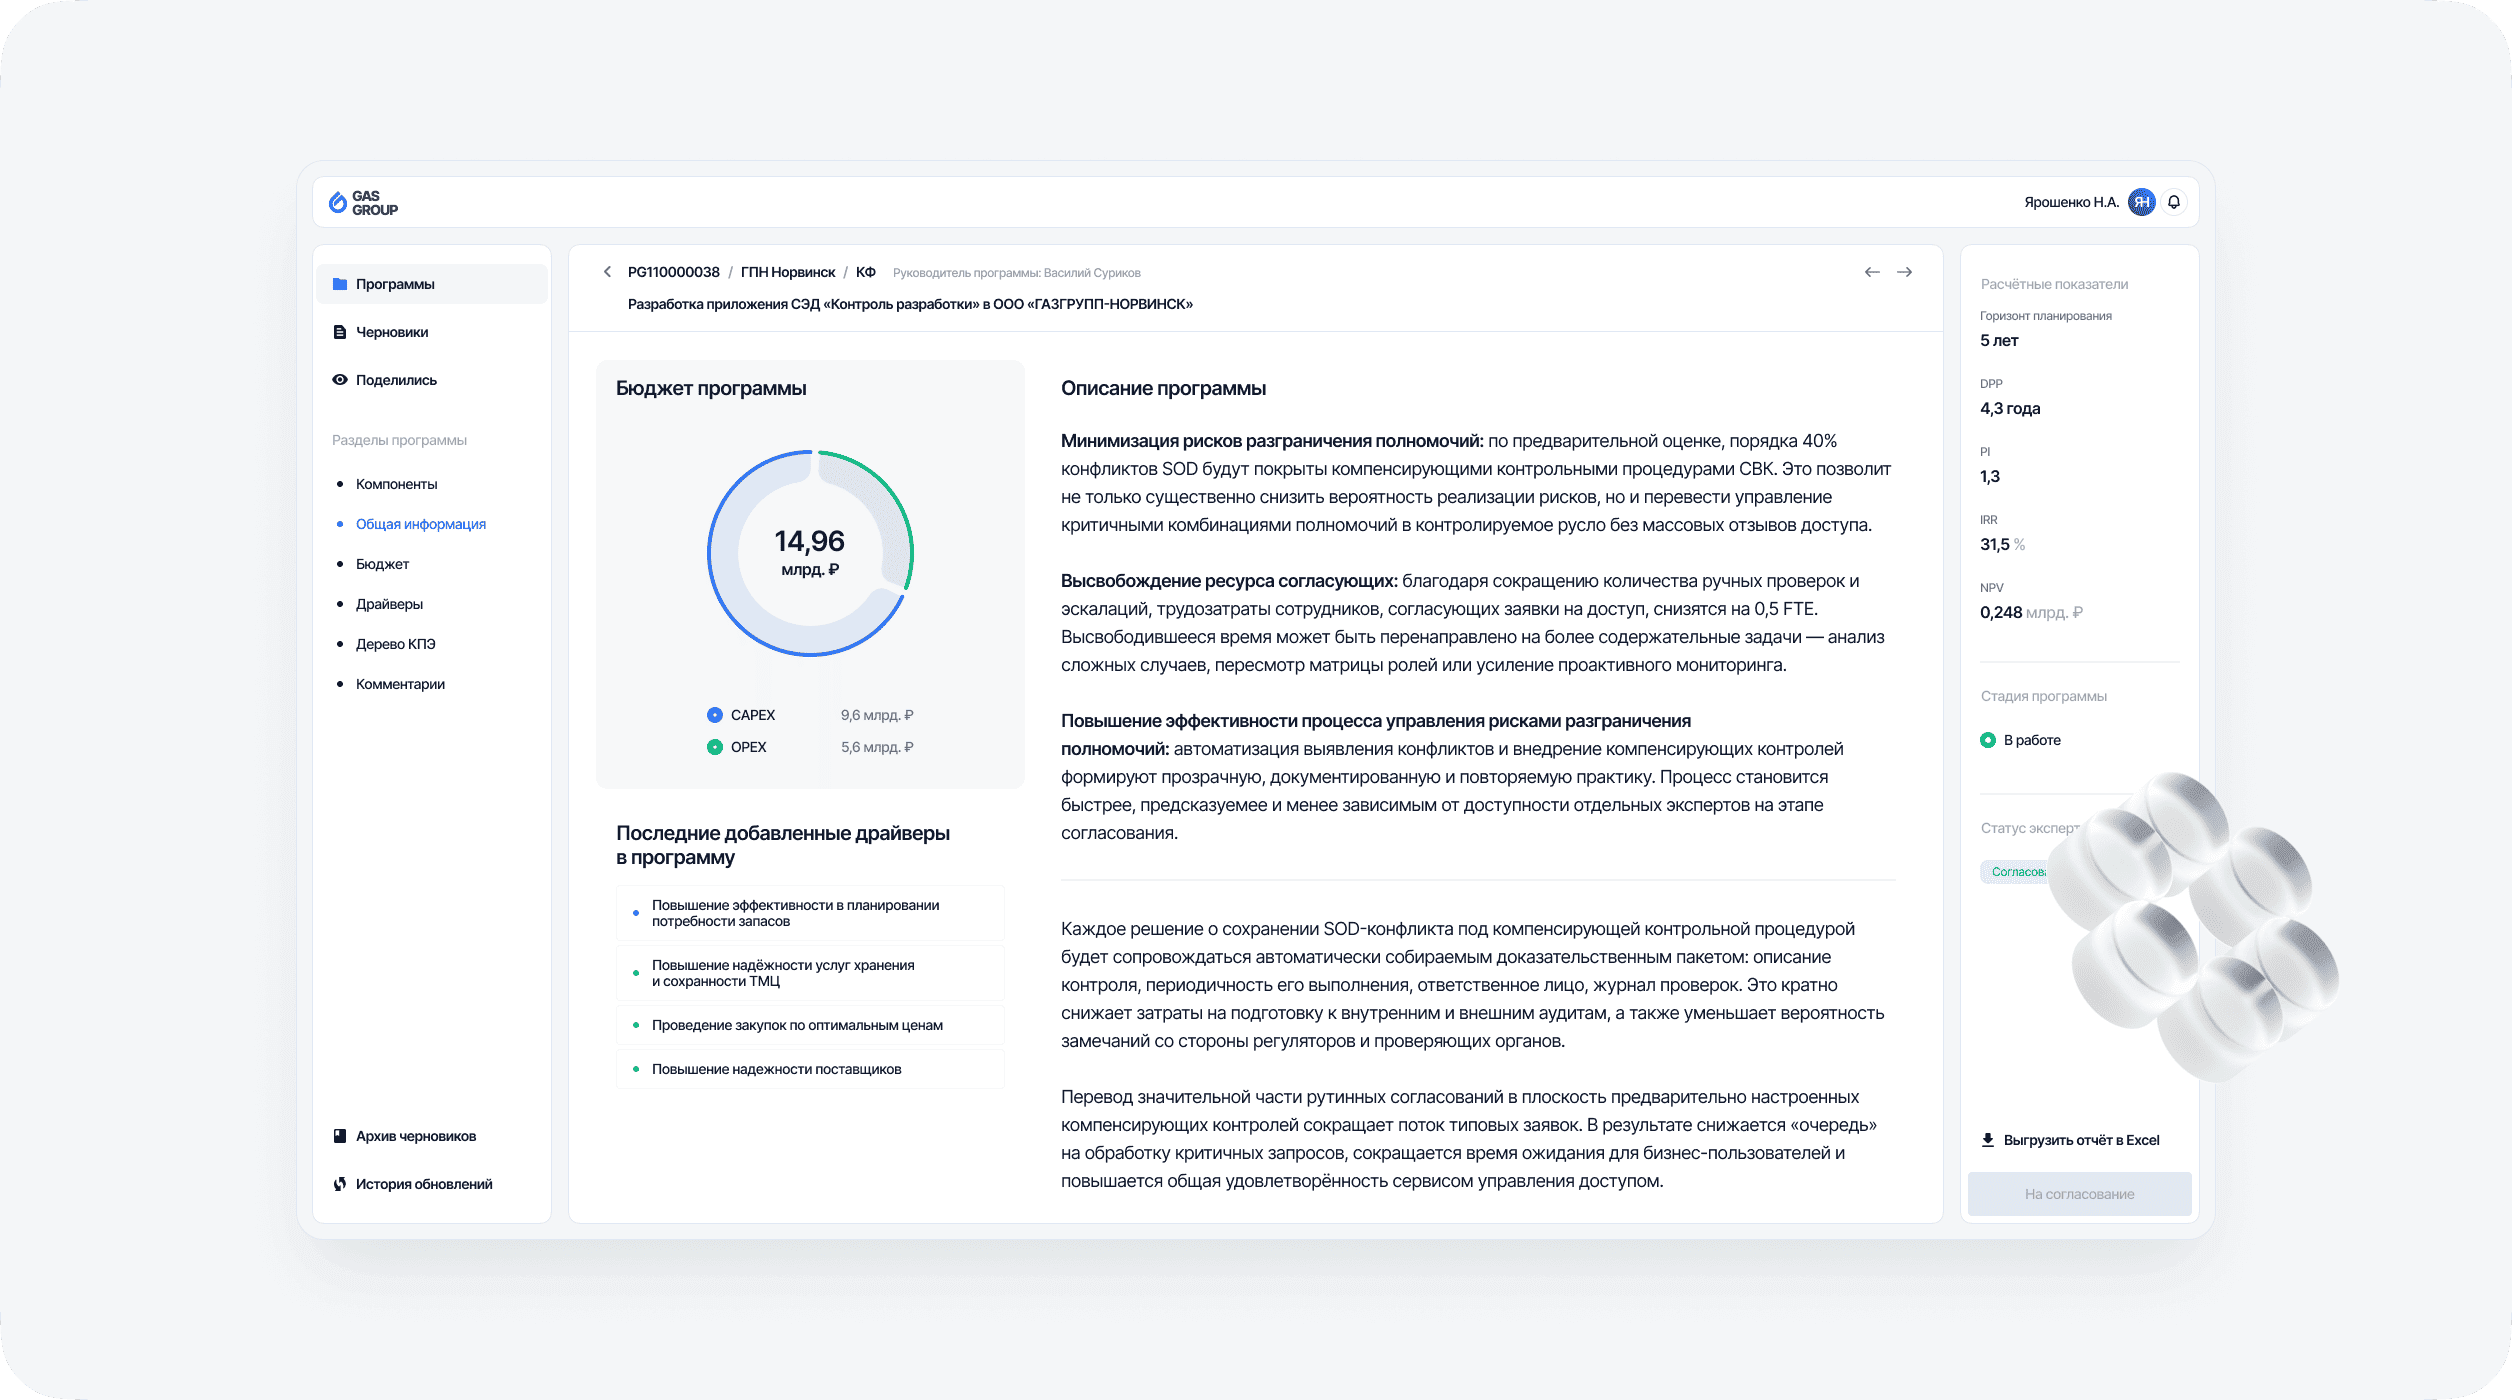Open driver Повышение эффективности в планировании

pyautogui.click(x=810, y=913)
